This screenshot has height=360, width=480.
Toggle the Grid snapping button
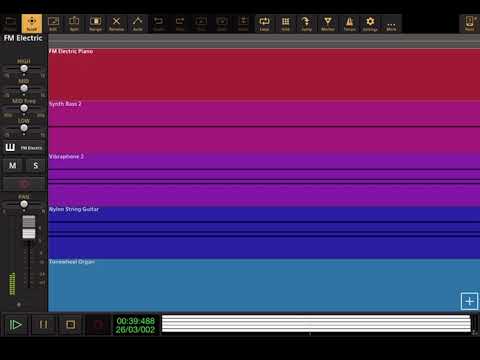pos(286,23)
